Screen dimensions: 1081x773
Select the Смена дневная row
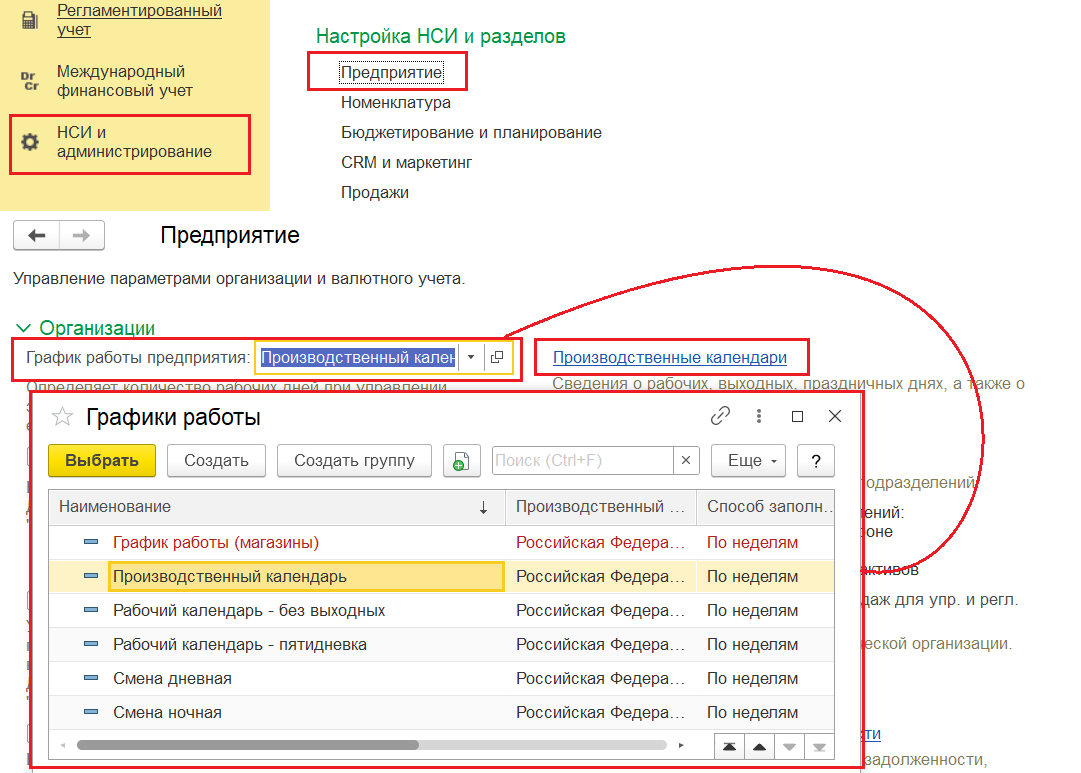click(x=441, y=679)
